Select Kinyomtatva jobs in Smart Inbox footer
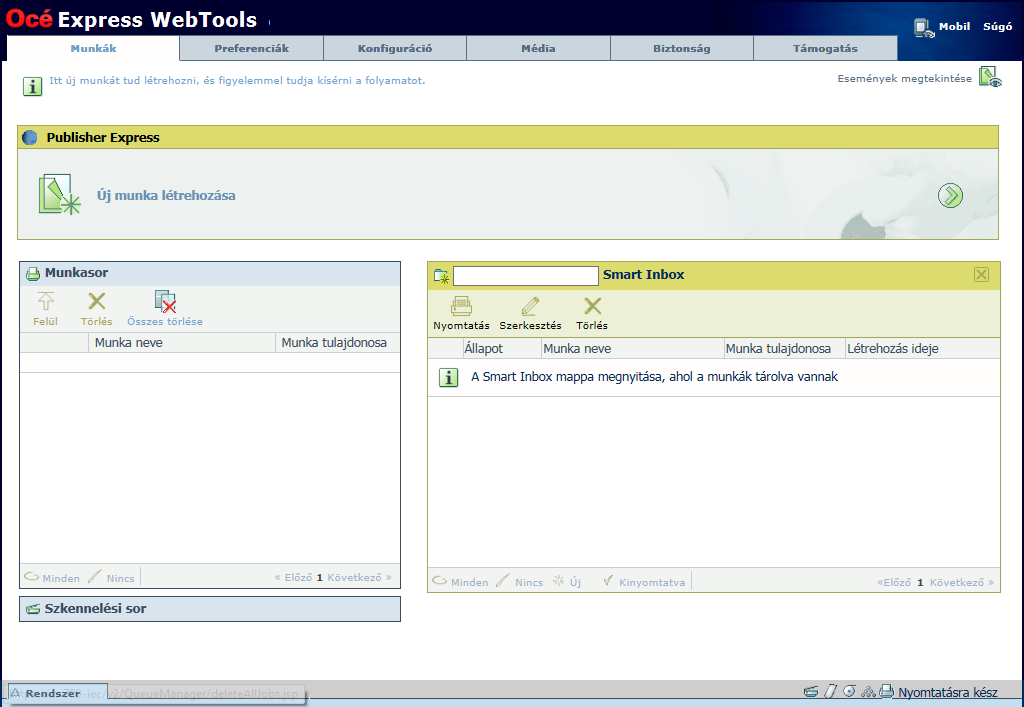Image resolution: width=1024 pixels, height=707 pixels. (644, 582)
